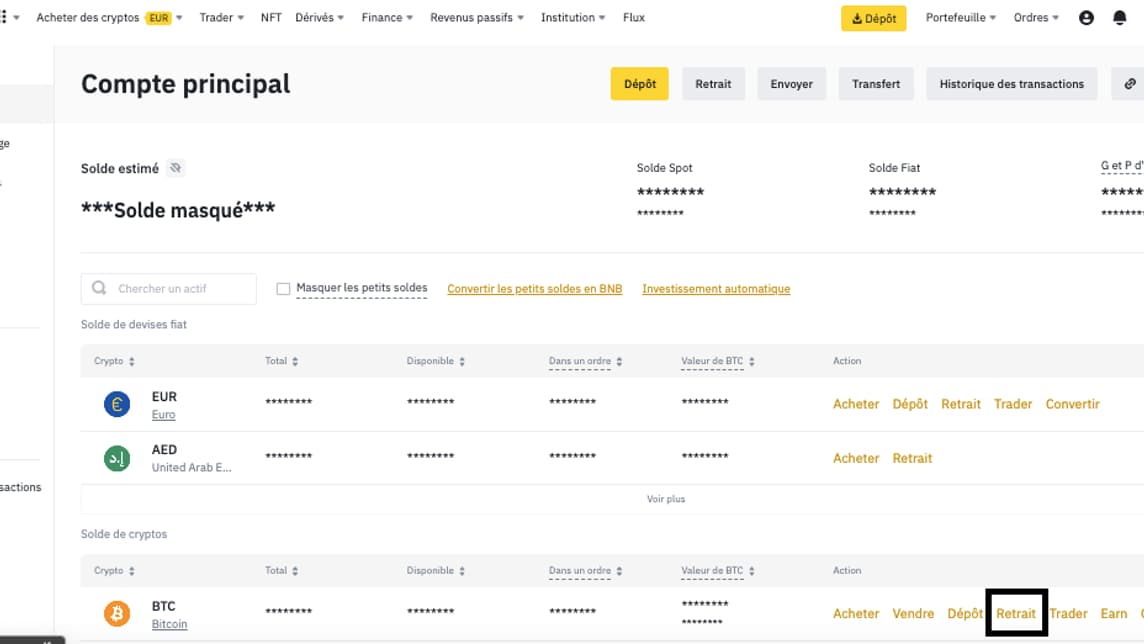The width and height of the screenshot is (1144, 644).
Task: Click Retrait in the BTC row
Action: pos(1016,613)
